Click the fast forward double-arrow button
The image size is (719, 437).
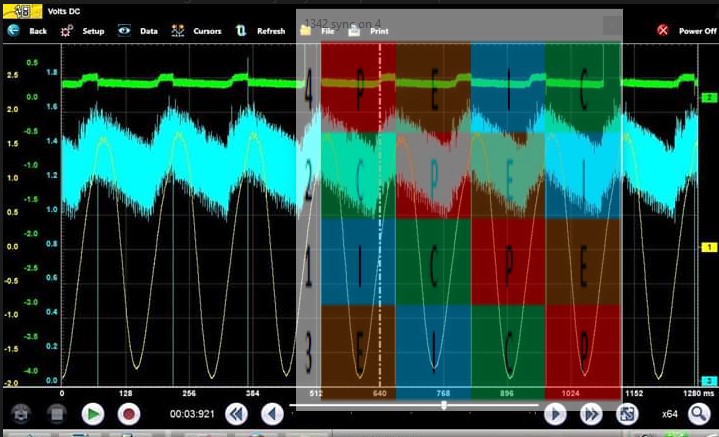click(x=591, y=413)
